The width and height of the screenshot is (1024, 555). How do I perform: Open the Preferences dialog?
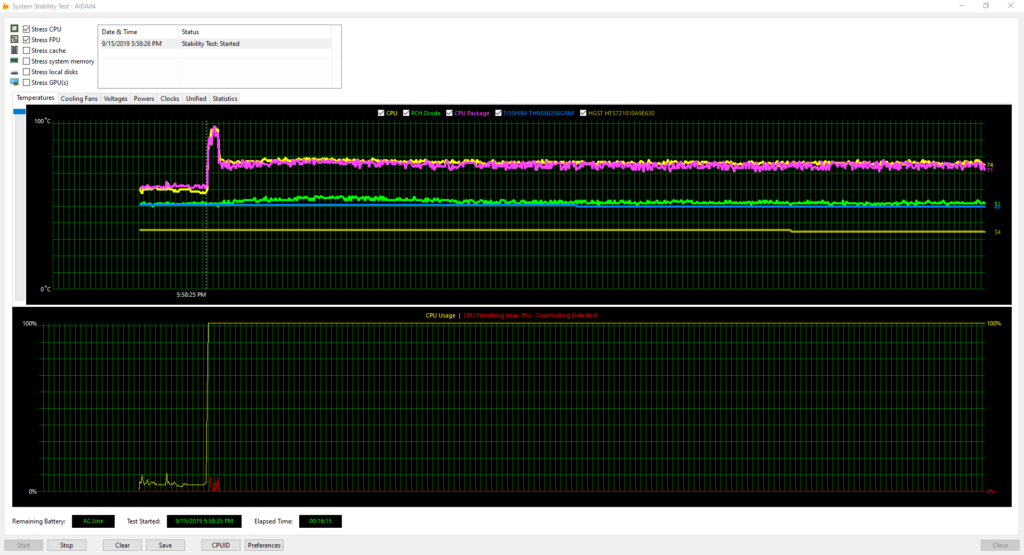coord(264,545)
